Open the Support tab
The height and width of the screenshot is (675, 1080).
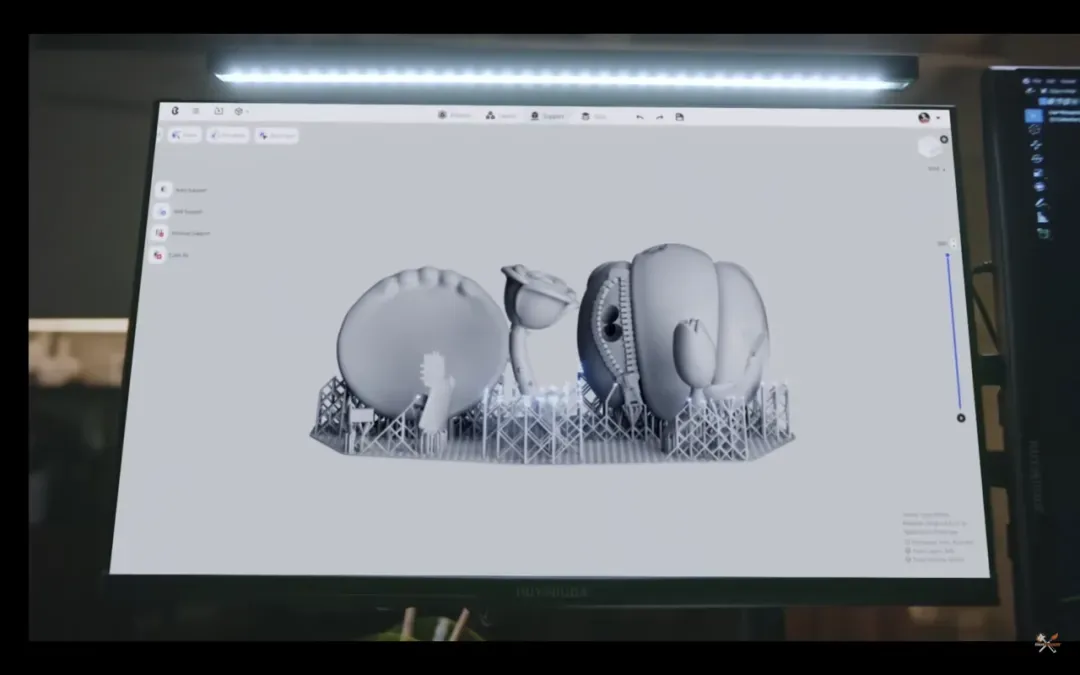click(547, 116)
